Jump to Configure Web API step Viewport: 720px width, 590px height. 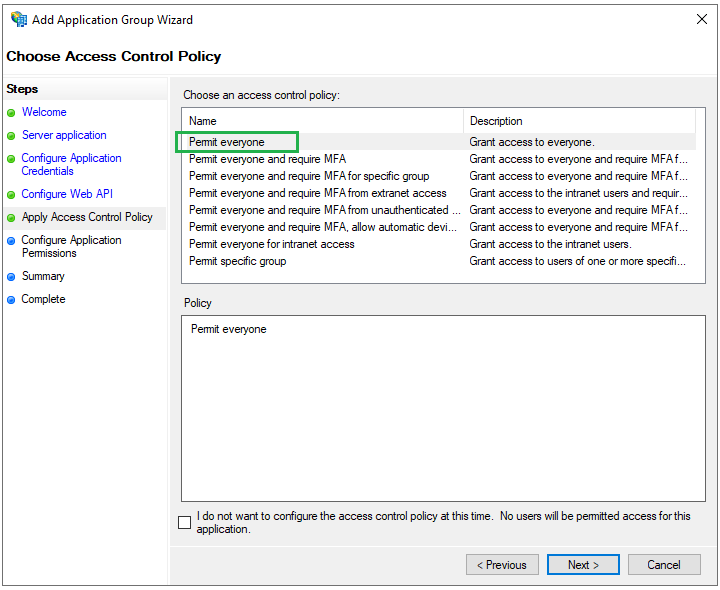coord(67,194)
